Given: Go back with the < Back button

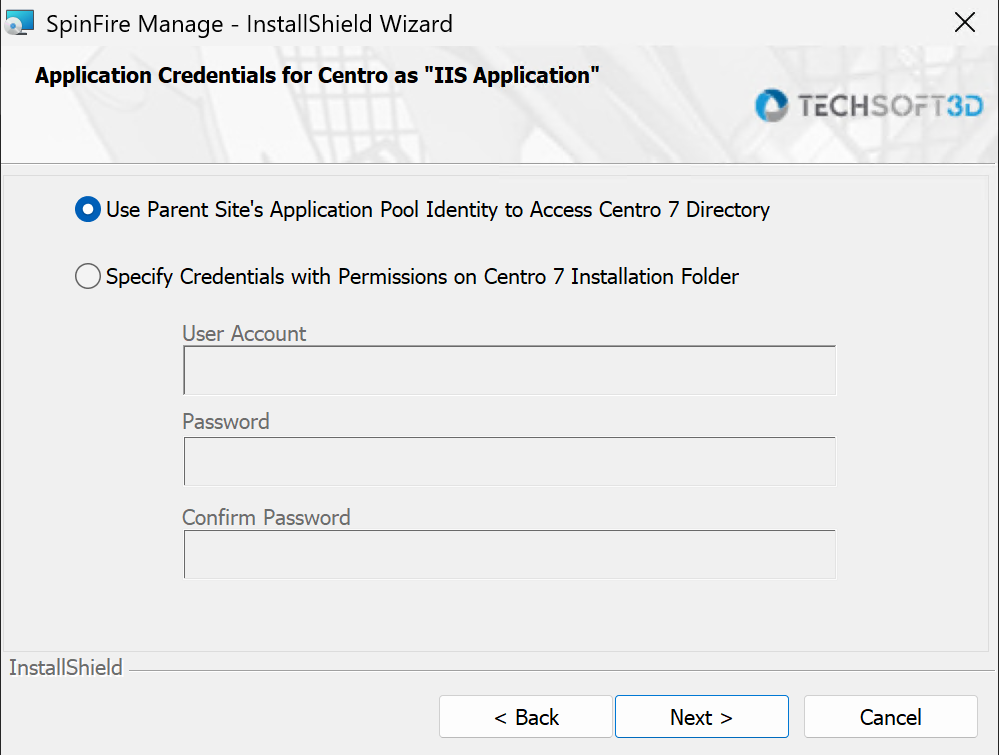Looking at the screenshot, I should click(x=526, y=717).
